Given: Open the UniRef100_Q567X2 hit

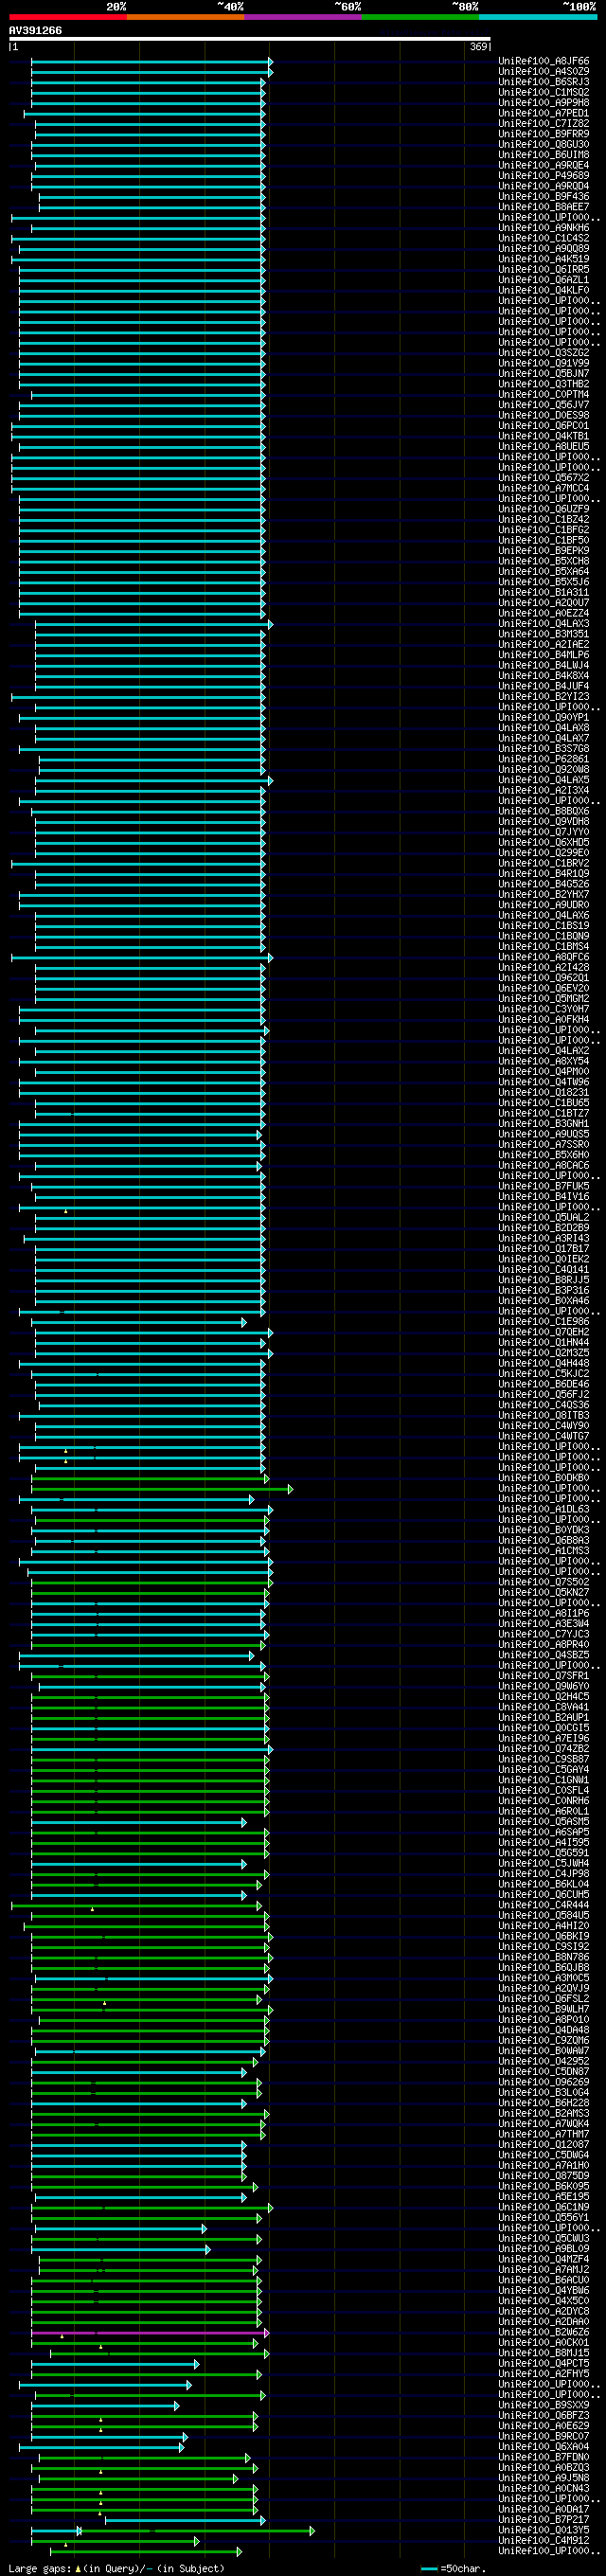Looking at the screenshot, I should click(544, 478).
